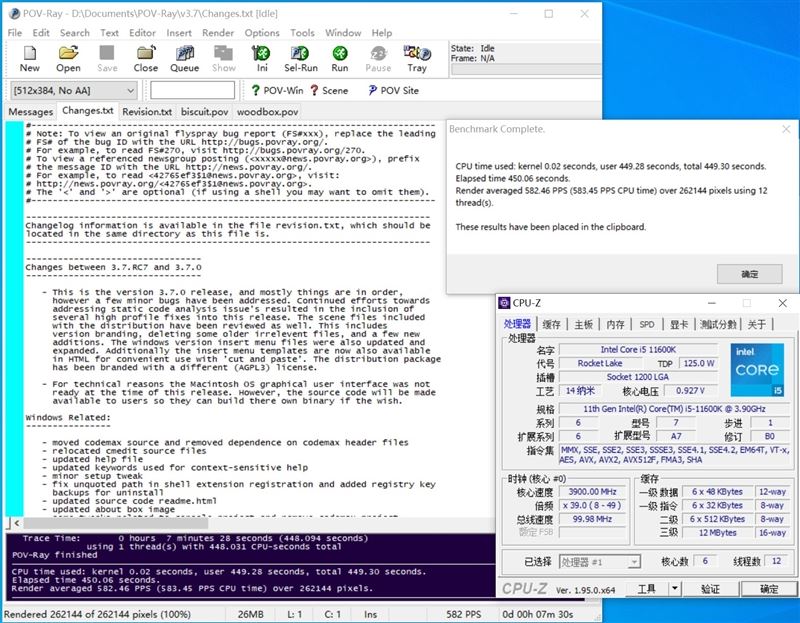Close the Benchmark Complete dialog
The image size is (800, 623).
[x=786, y=130]
